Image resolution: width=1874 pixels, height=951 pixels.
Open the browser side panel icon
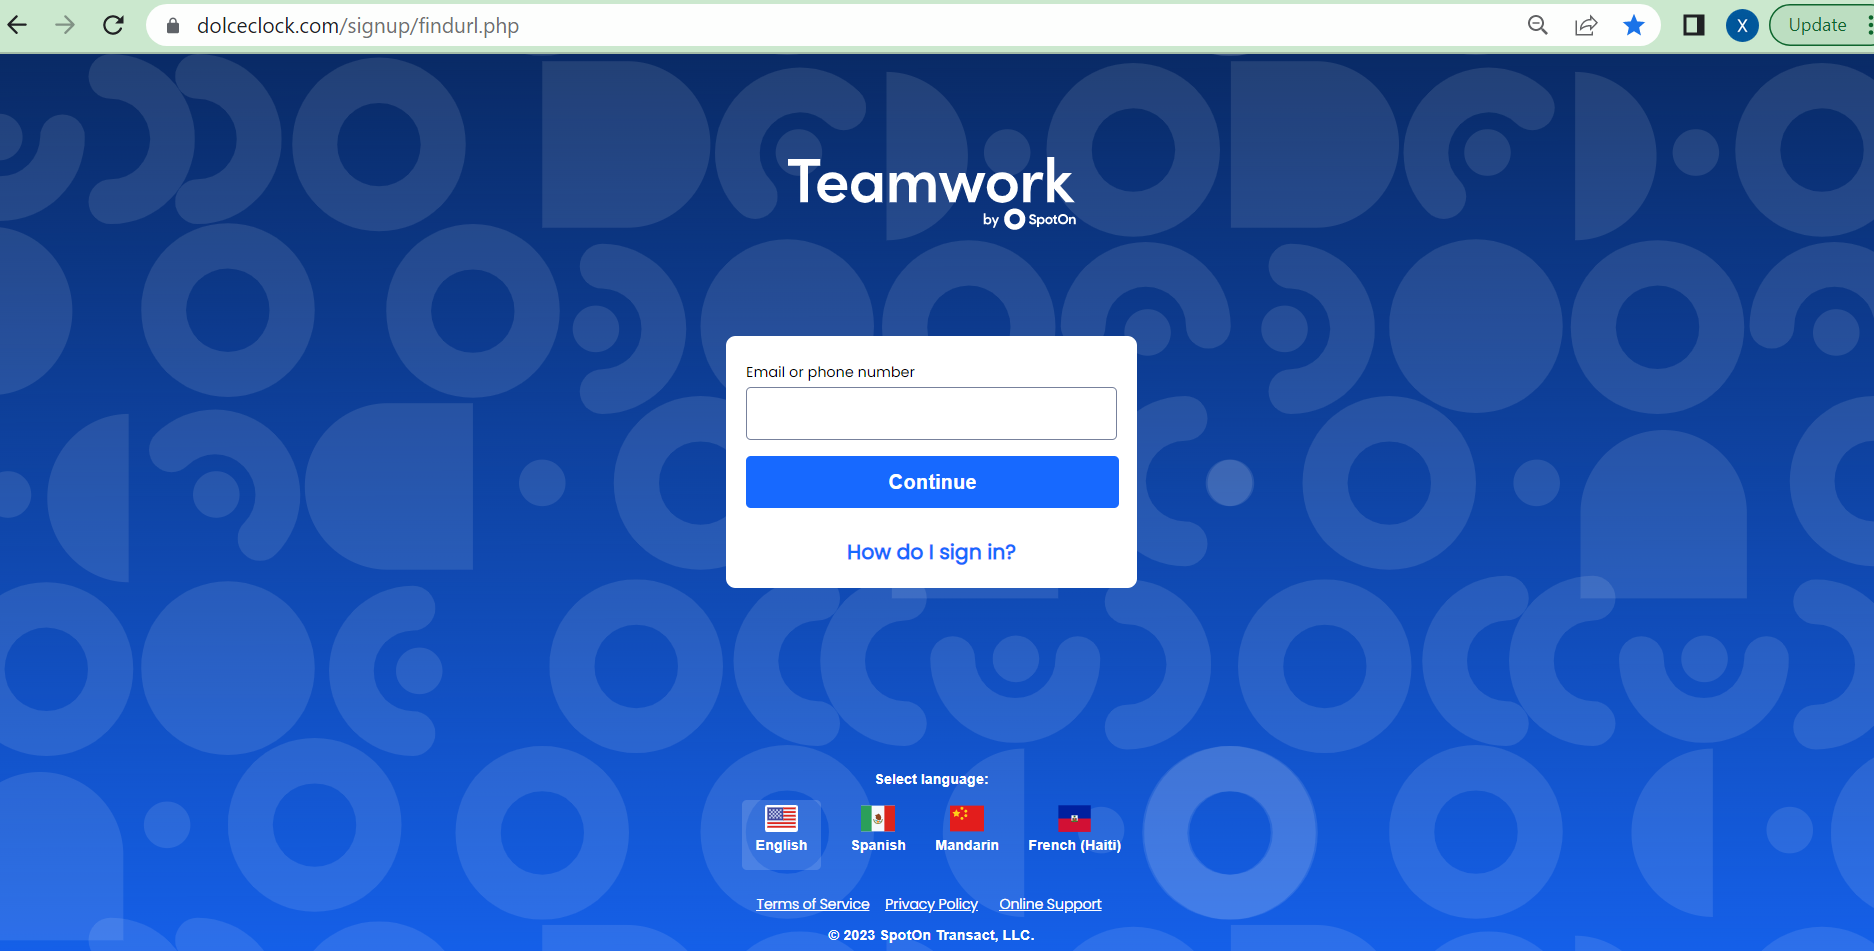pos(1694,25)
